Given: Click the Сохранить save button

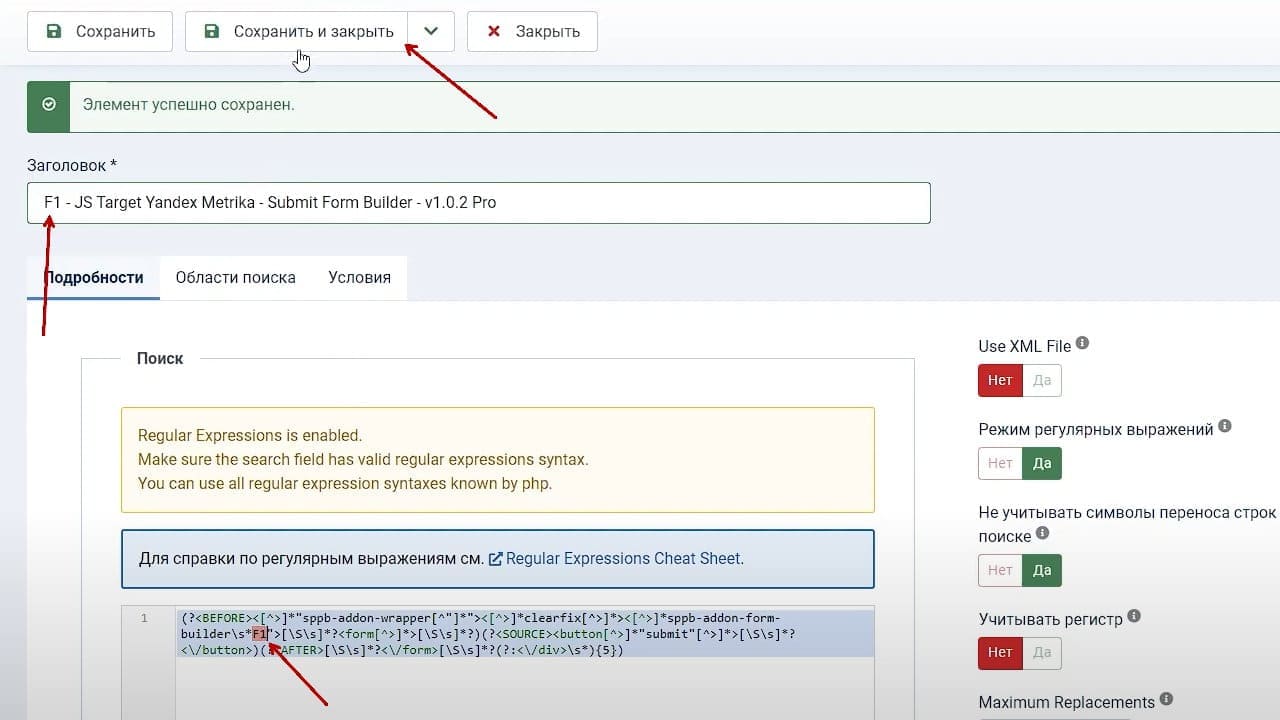Looking at the screenshot, I should tap(99, 31).
